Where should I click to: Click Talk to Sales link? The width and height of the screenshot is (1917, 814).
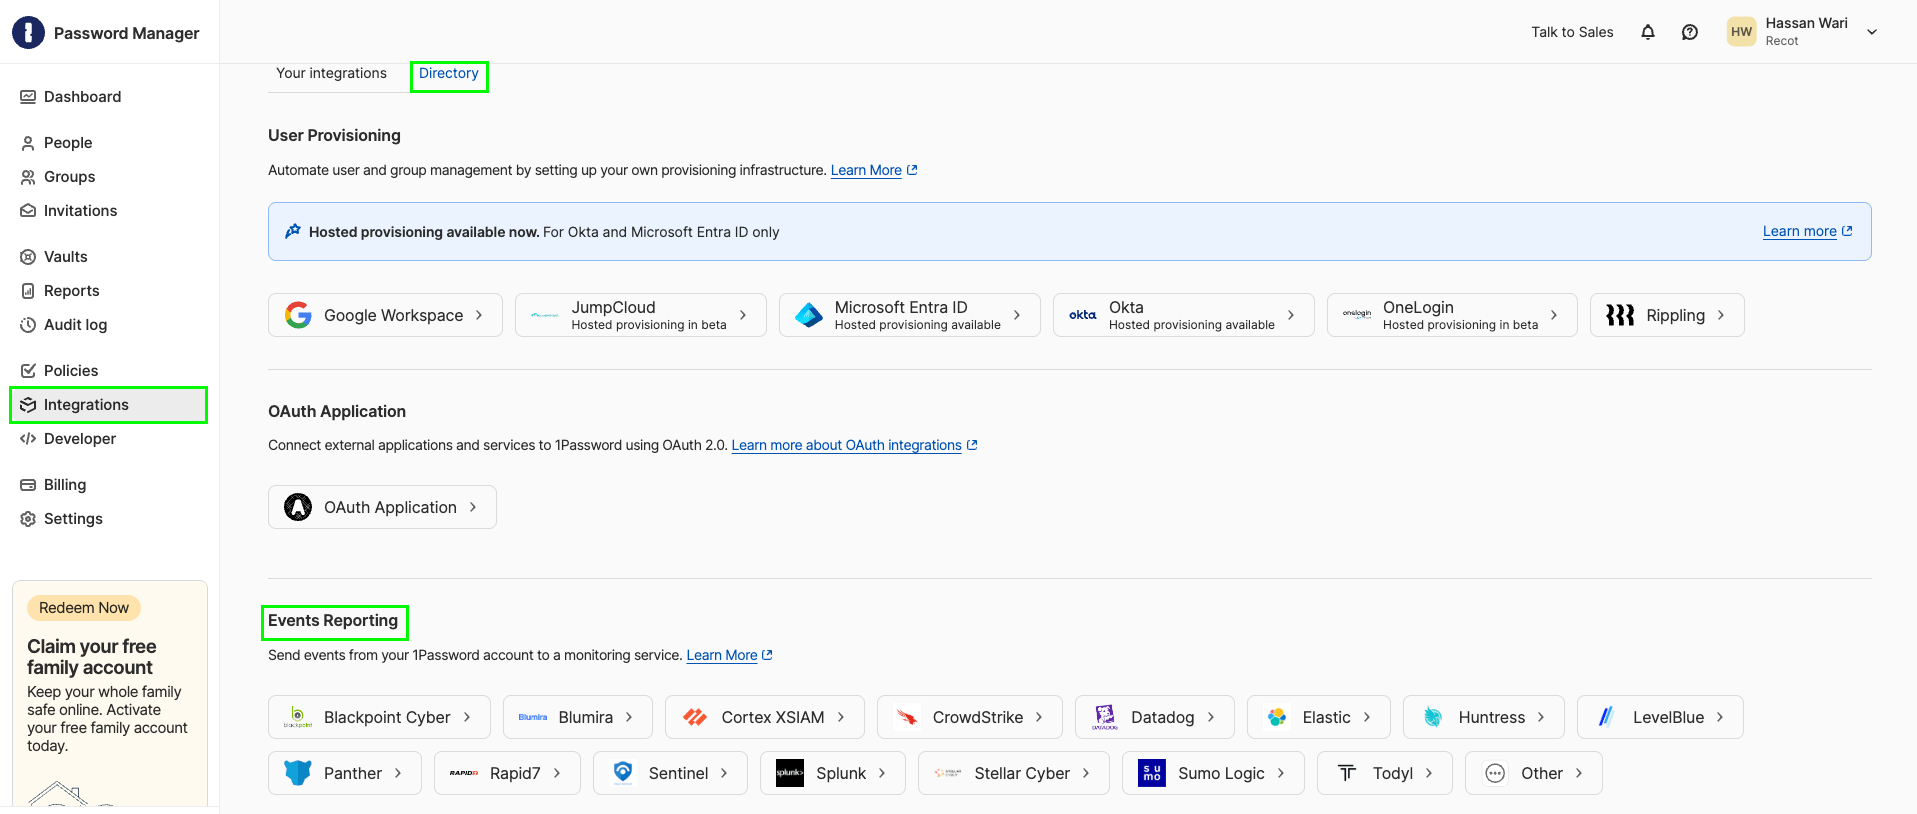coord(1572,32)
